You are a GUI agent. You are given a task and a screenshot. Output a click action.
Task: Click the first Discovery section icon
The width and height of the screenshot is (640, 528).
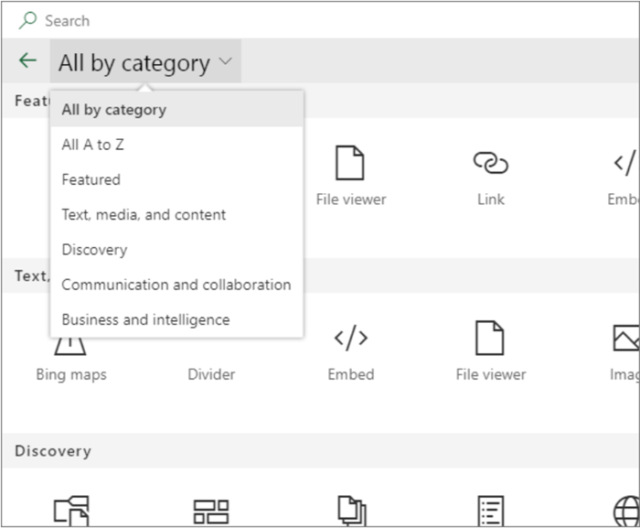coord(71,511)
